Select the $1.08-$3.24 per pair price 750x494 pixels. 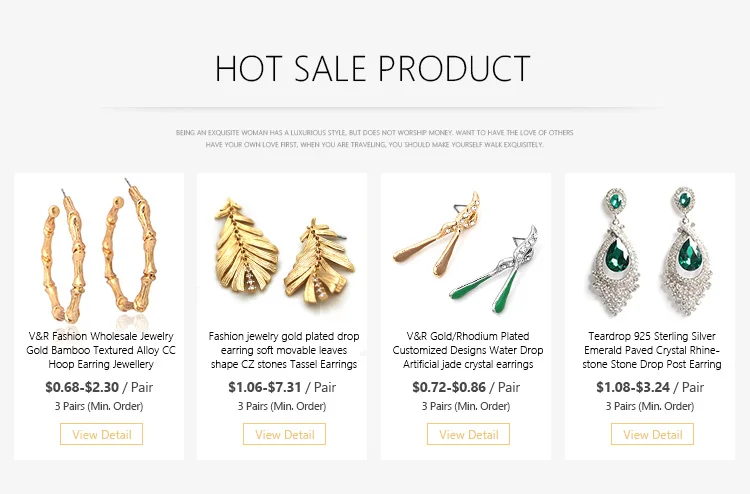[650, 387]
